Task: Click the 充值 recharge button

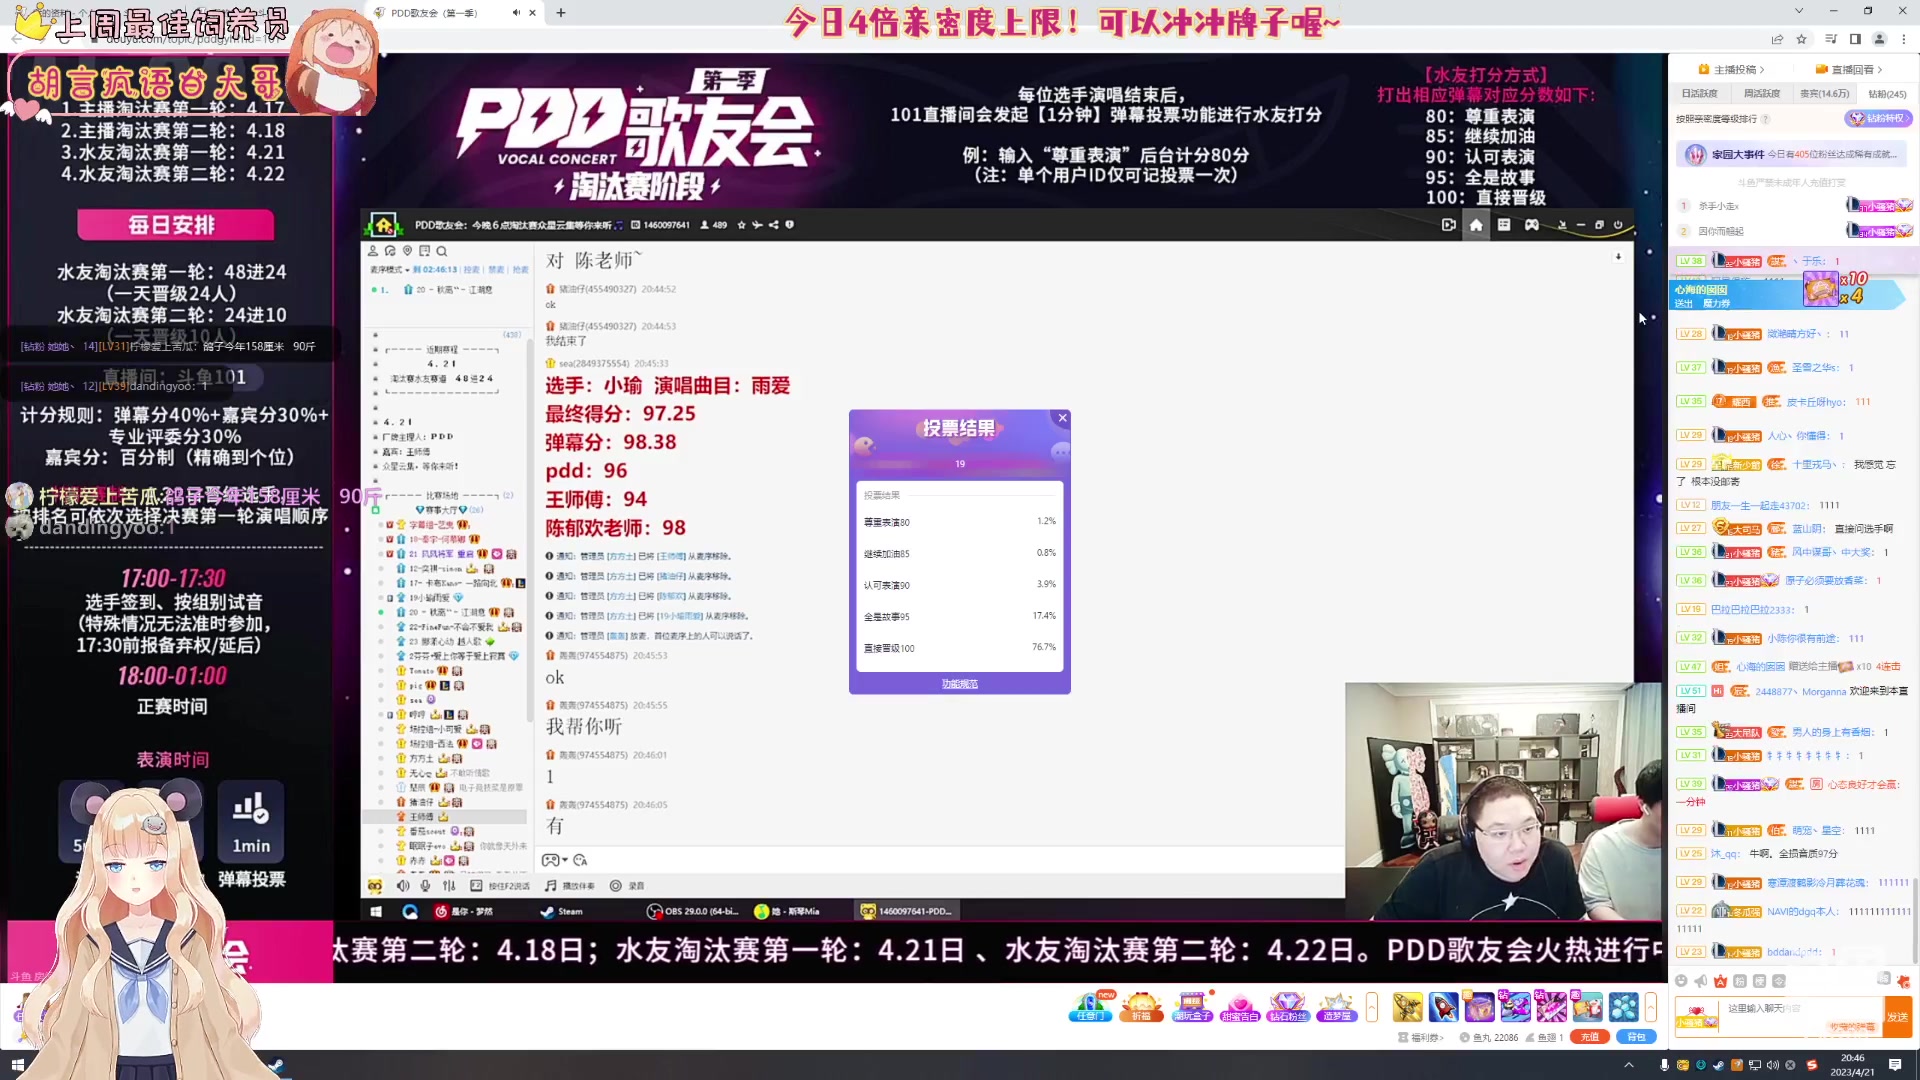Action: tap(1589, 1037)
